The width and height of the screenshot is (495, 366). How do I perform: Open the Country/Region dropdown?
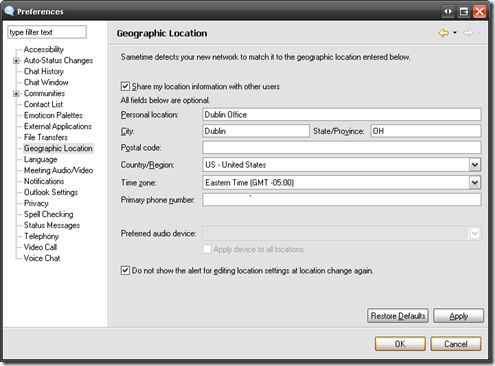coord(475,165)
